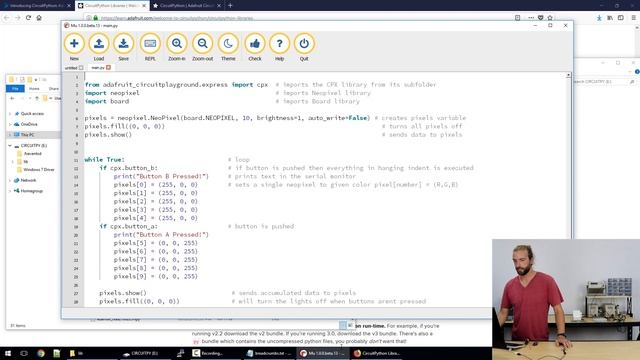The image size is (640, 360).
Task: Go to the browser home page
Action: click(39, 18)
